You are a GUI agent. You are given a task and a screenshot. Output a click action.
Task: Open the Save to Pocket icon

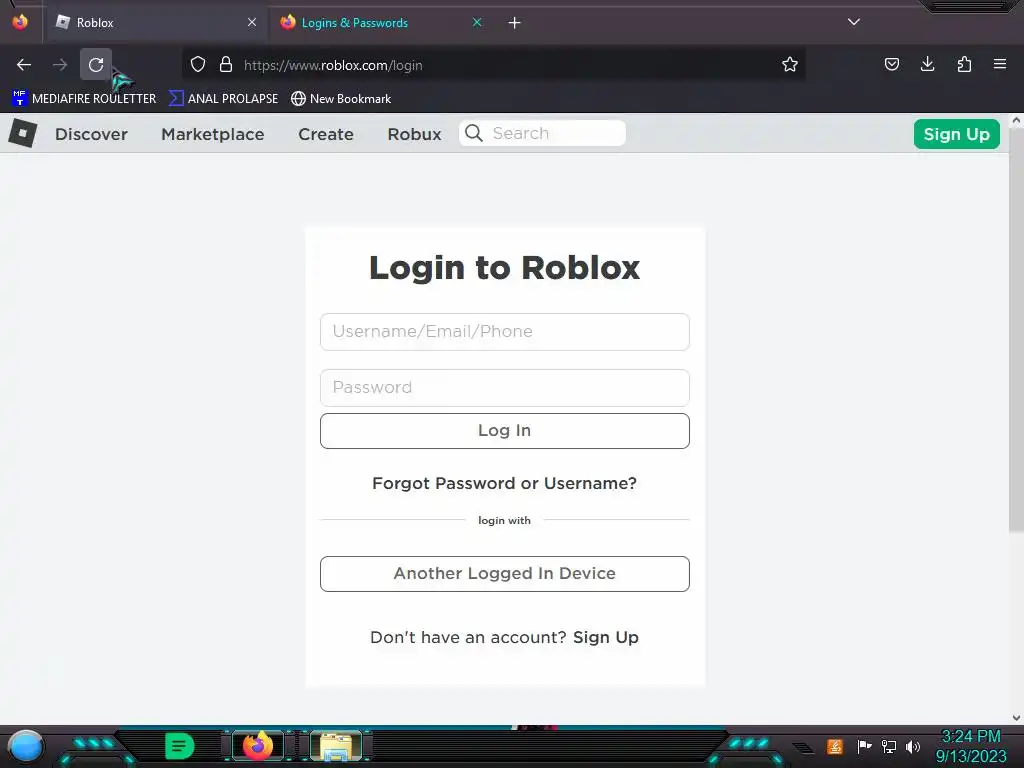coord(891,64)
